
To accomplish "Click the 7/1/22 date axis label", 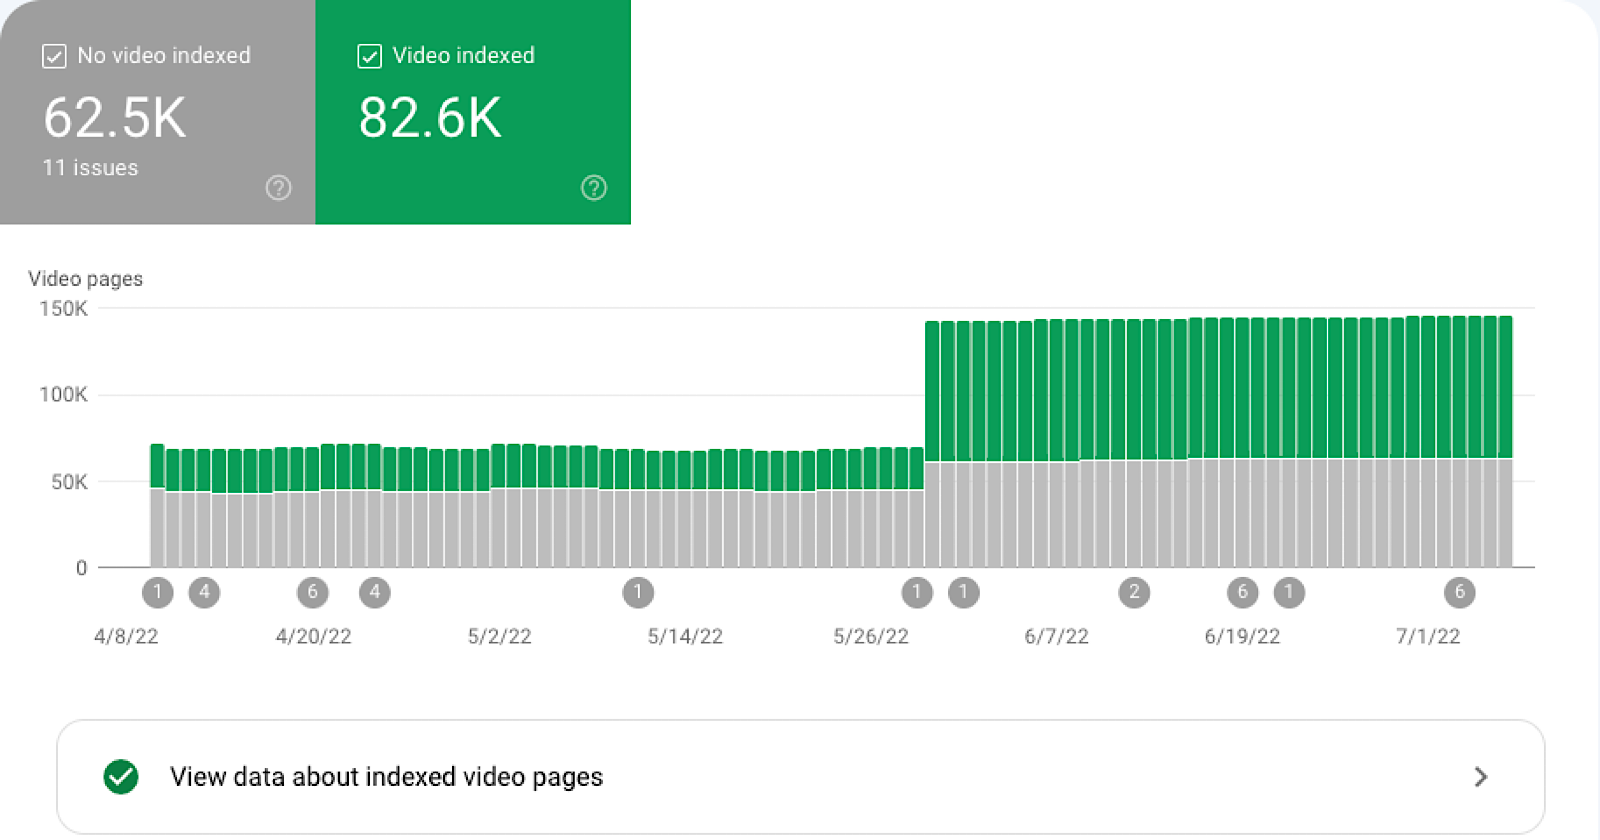I will 1428,637.
